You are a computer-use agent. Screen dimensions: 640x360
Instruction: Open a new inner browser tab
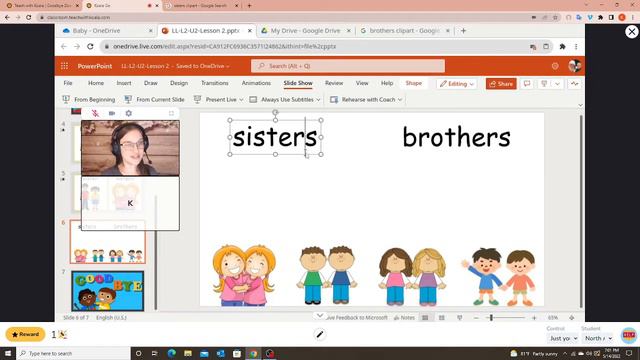click(x=463, y=31)
